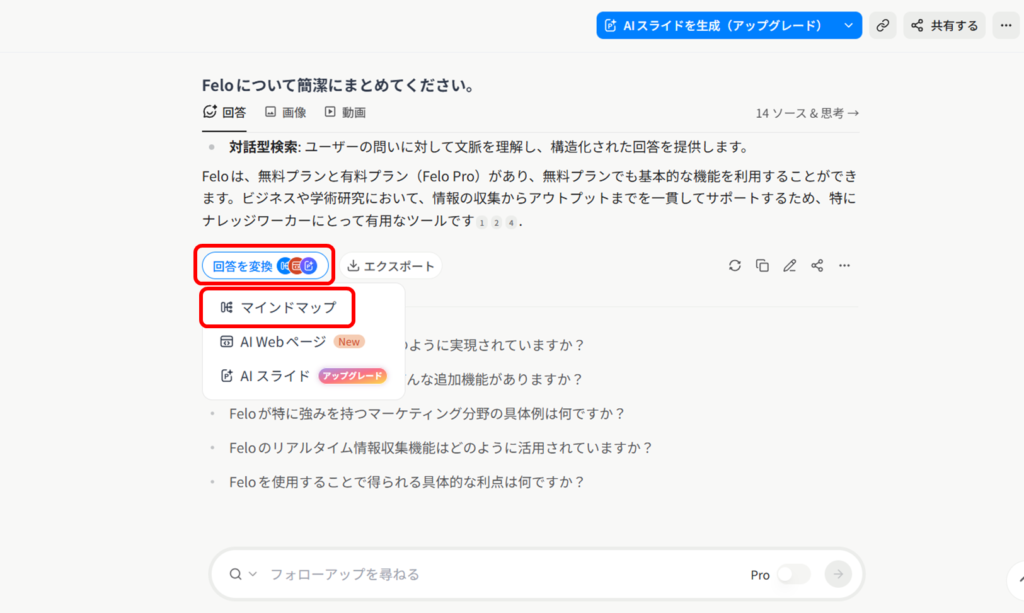Expand the AI スライドを生成 dropdown arrow
The height and width of the screenshot is (613, 1024).
(x=849, y=26)
